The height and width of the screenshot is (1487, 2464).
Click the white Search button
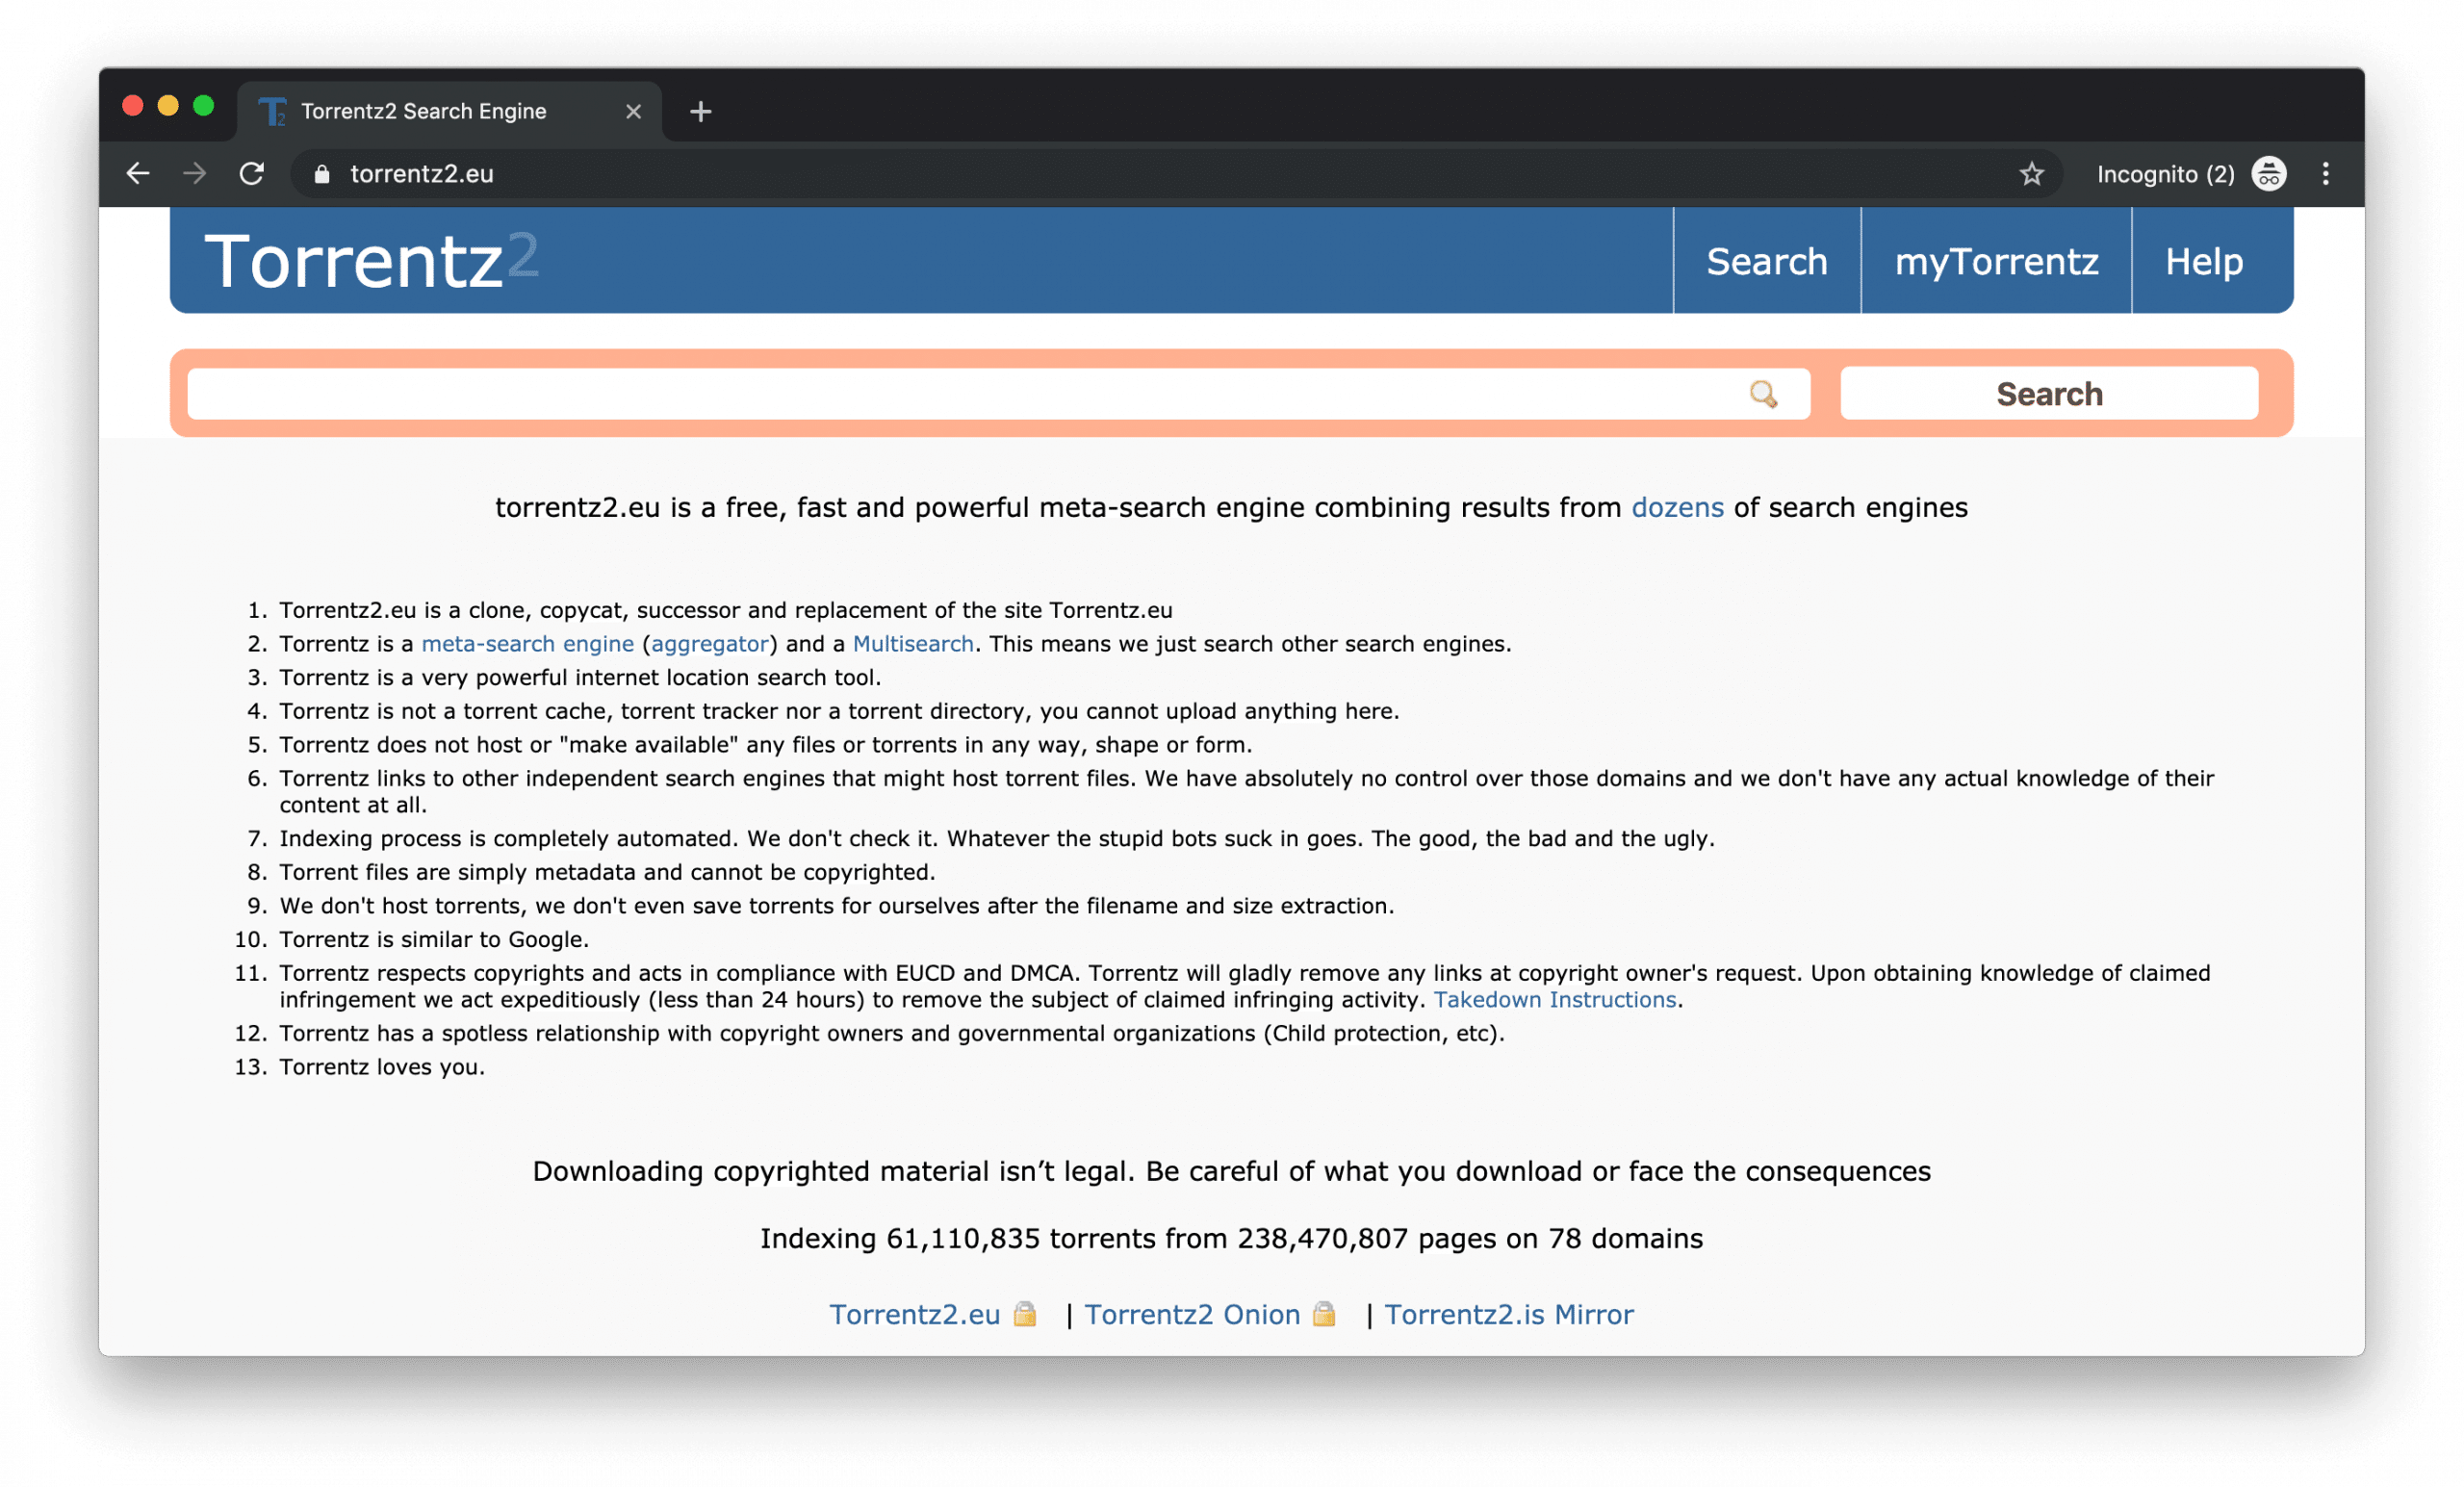click(2049, 394)
